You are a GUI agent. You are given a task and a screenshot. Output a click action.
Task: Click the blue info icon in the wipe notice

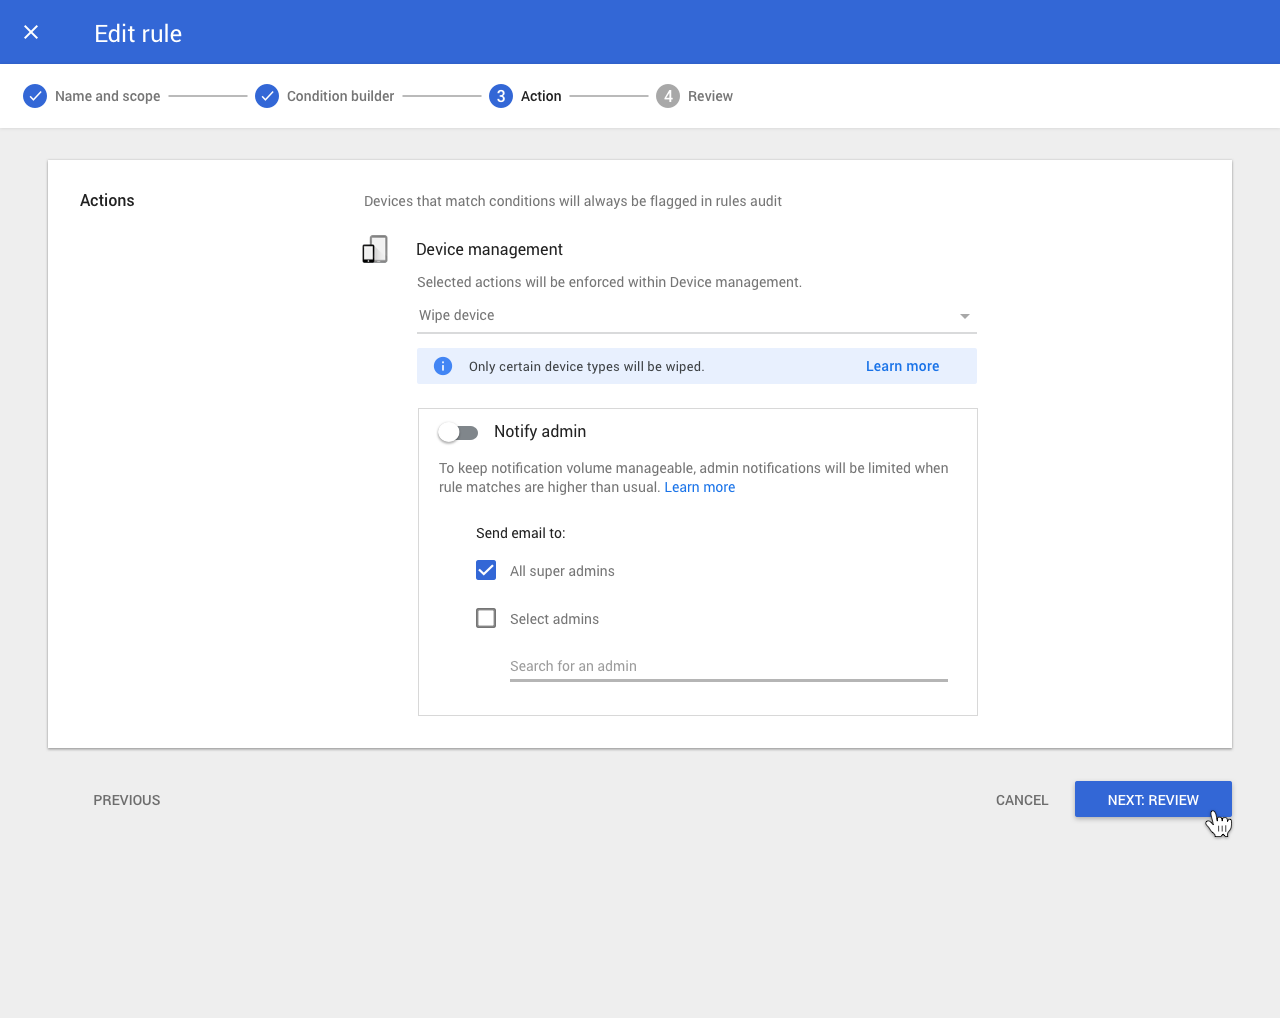click(442, 366)
